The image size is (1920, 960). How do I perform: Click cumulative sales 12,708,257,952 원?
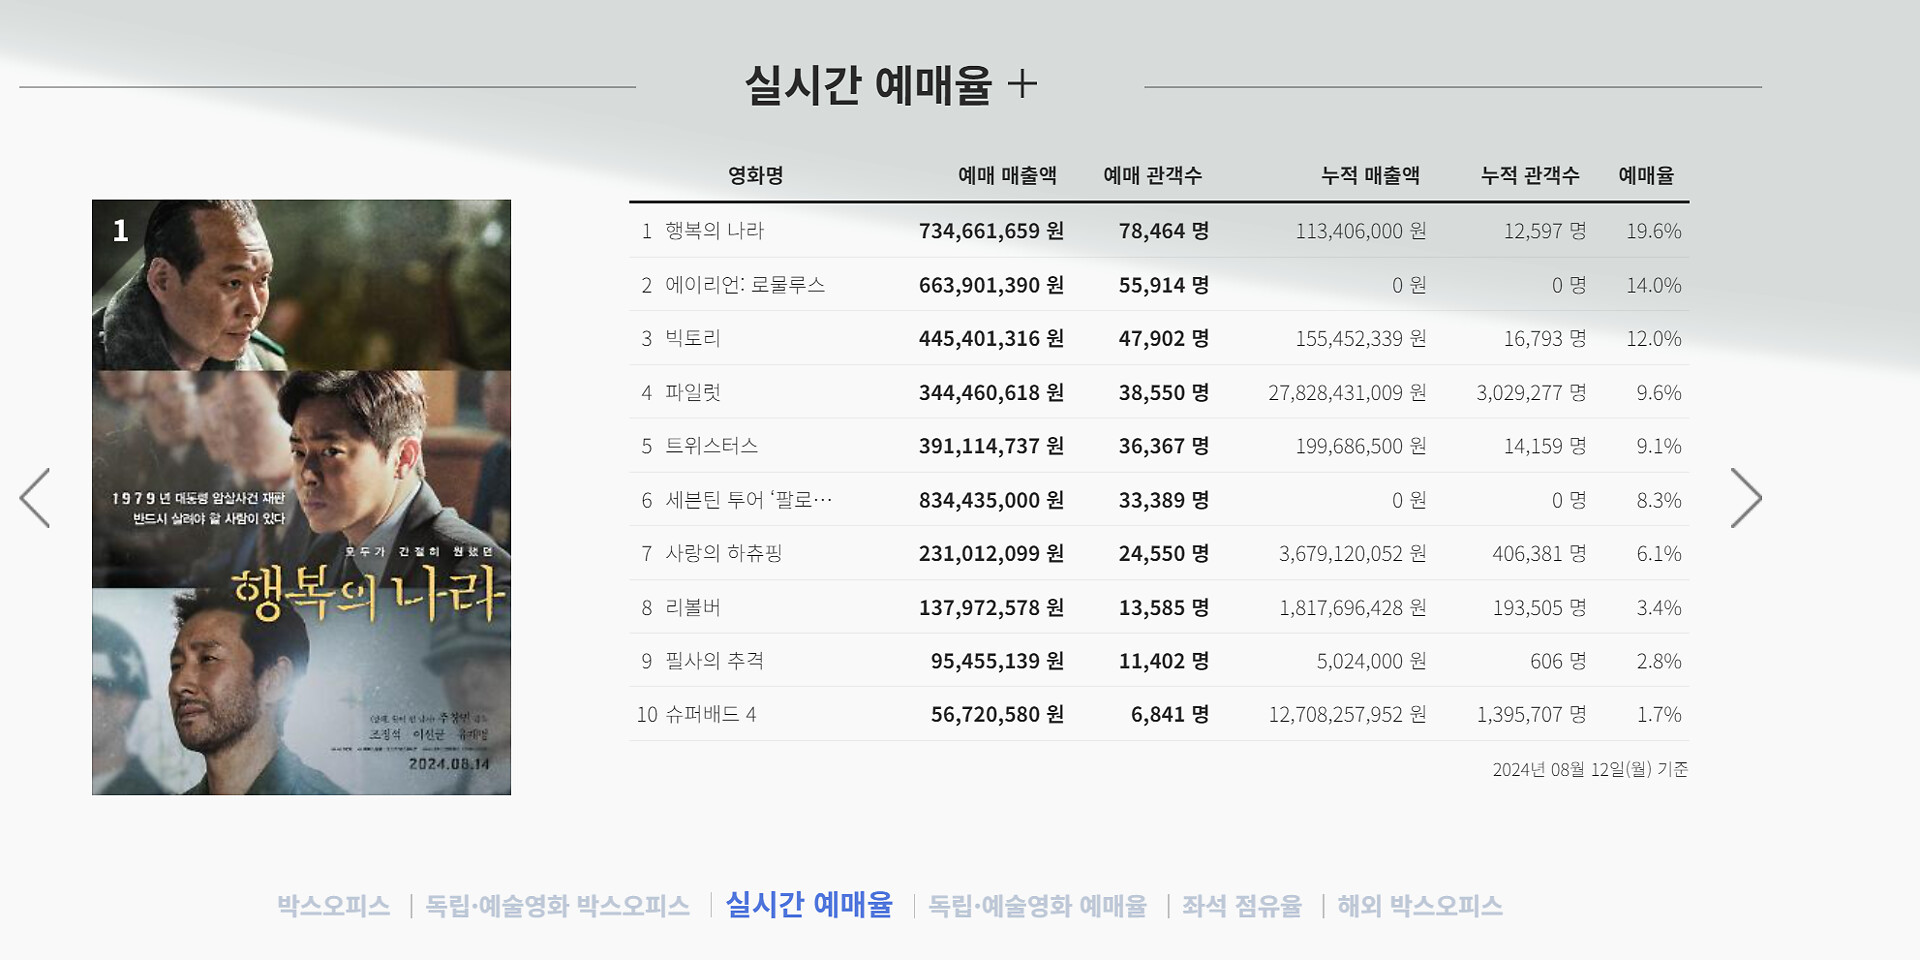(1348, 715)
